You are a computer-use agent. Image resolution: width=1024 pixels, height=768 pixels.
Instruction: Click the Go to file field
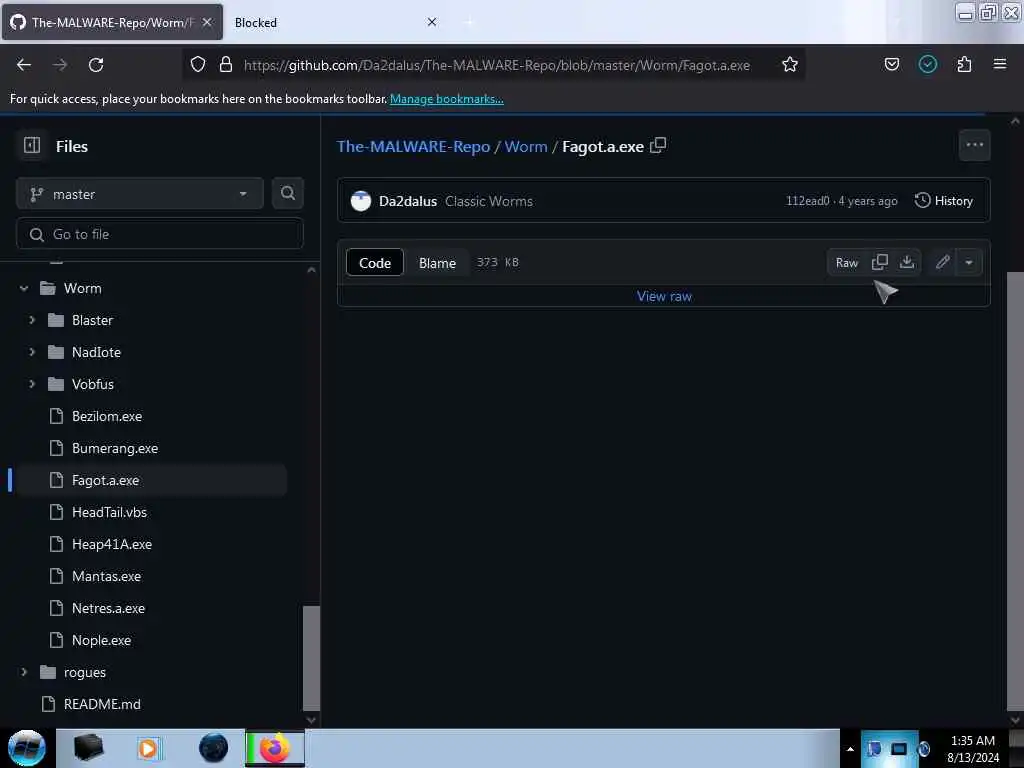coord(159,234)
